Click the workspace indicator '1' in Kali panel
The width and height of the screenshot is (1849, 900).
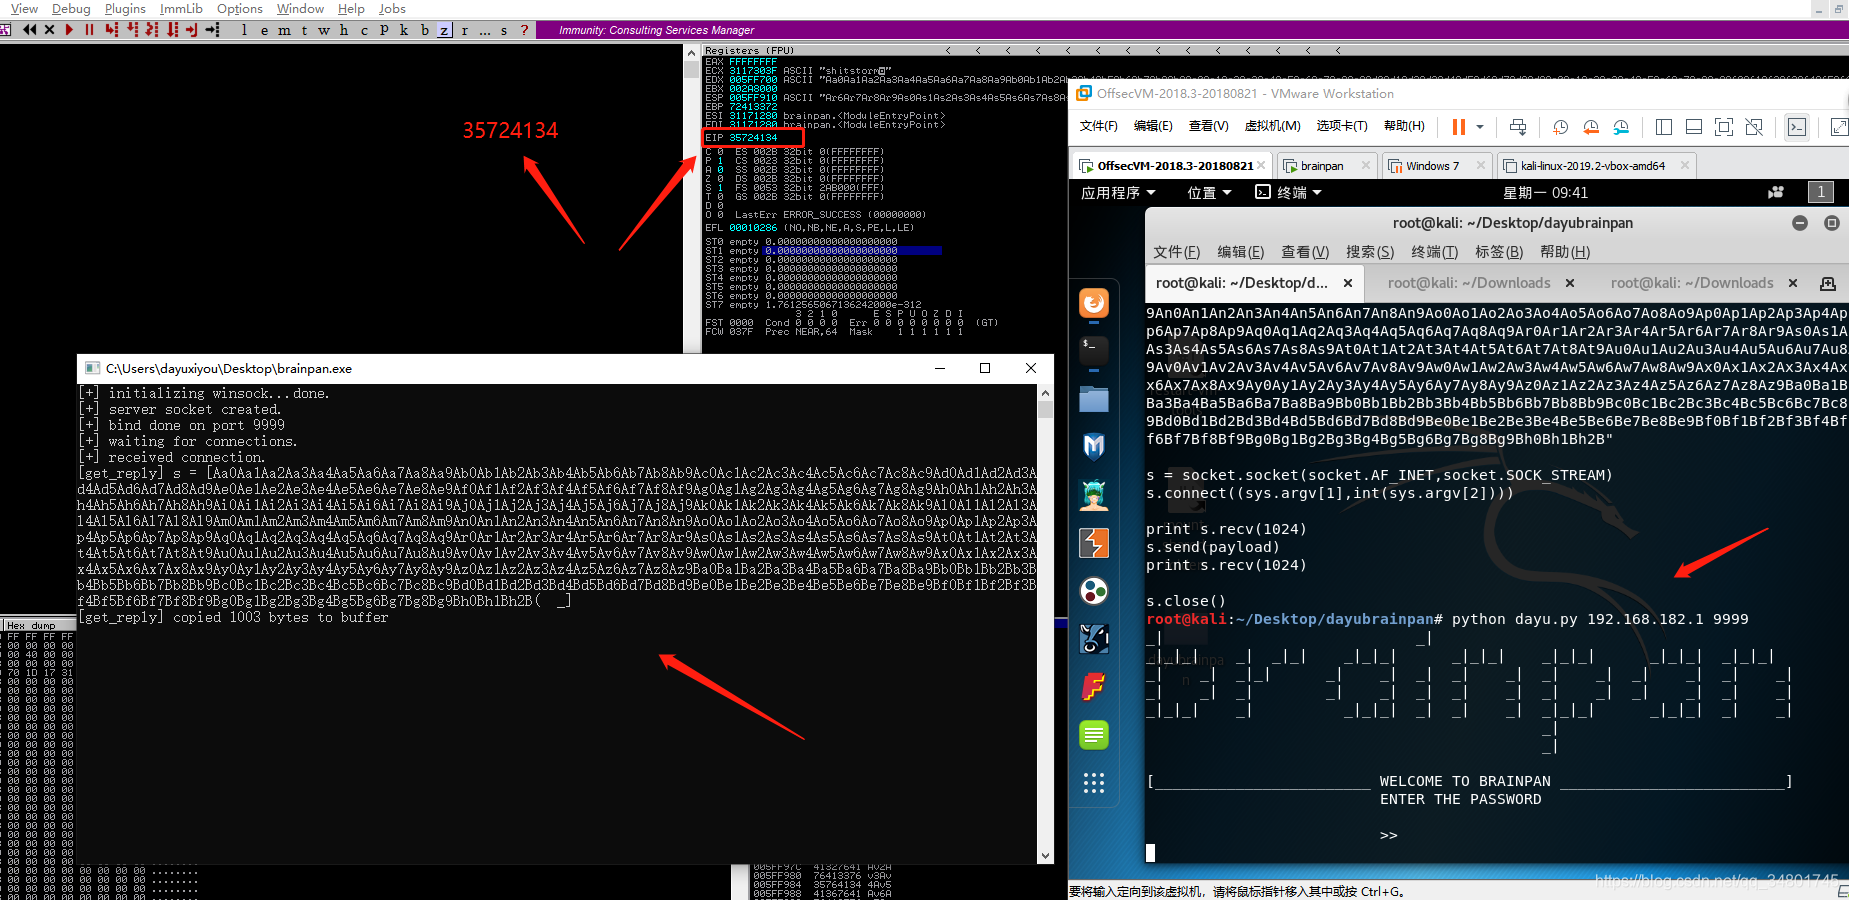(1821, 192)
